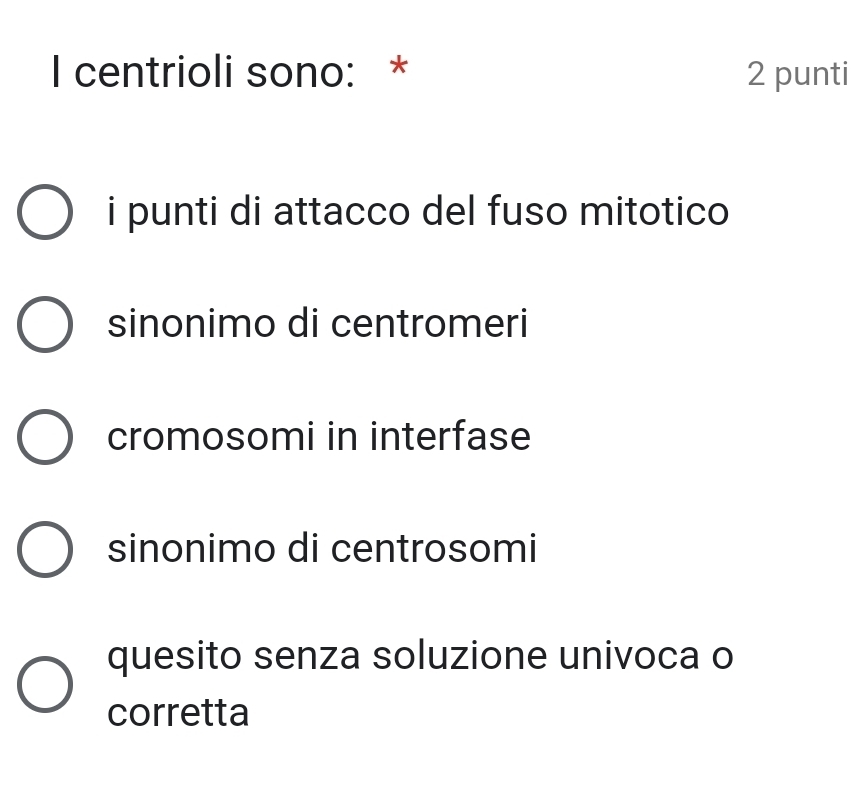Mark the 'cromosomi in interfase' radio option
The width and height of the screenshot is (862, 791).
tap(44, 437)
